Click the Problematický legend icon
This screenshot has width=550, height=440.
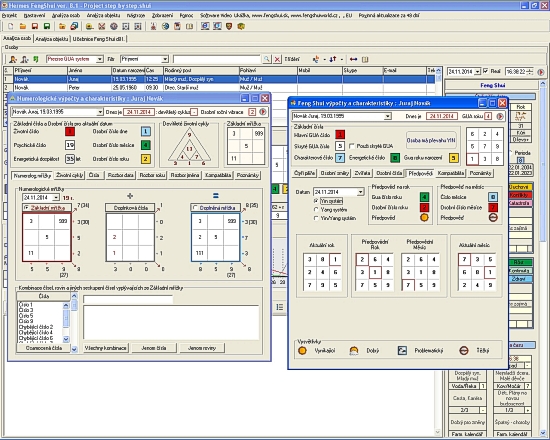(402, 351)
